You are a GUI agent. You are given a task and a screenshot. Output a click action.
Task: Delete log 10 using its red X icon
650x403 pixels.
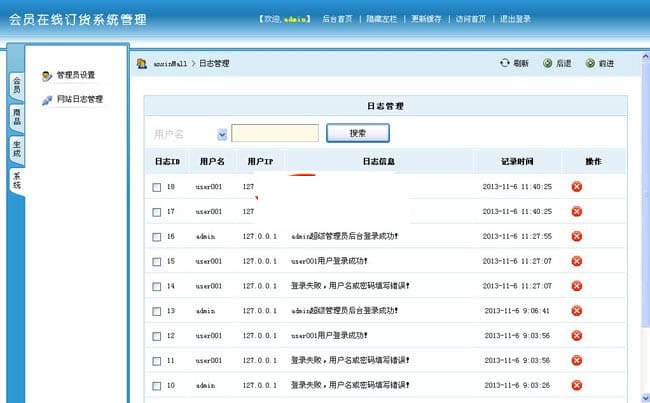click(577, 385)
